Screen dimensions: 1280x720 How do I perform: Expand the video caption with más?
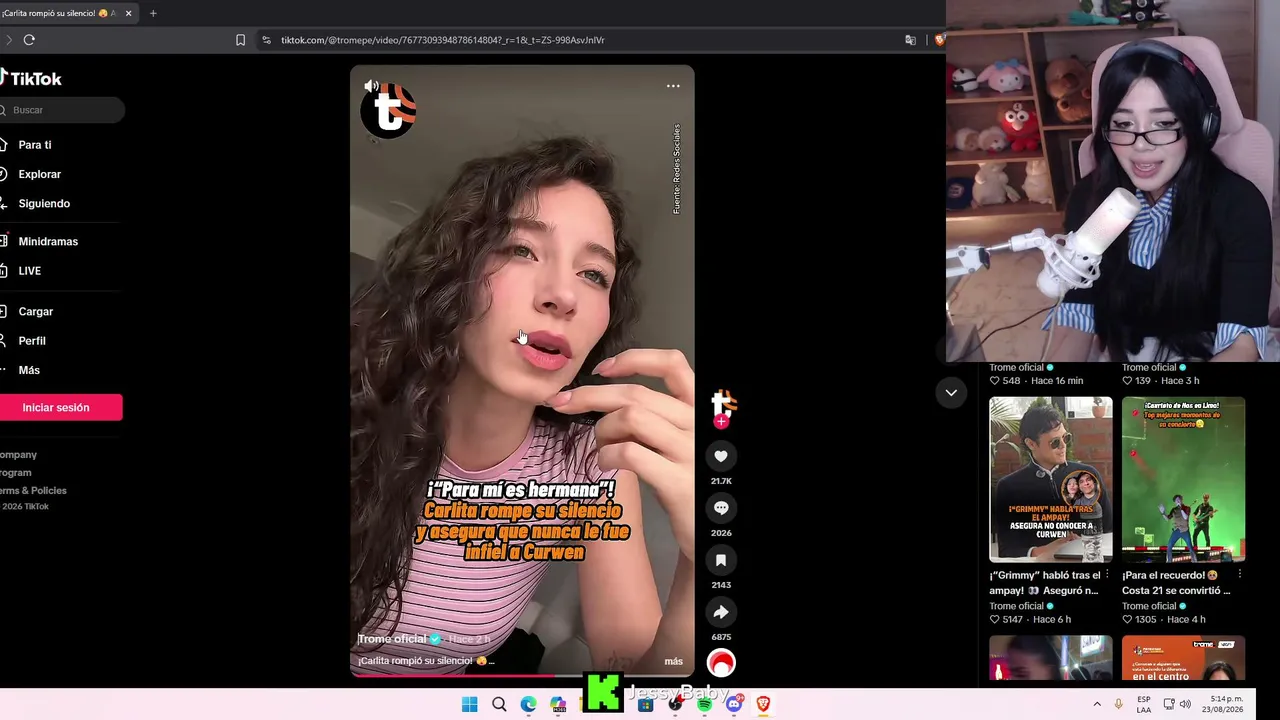tap(673, 661)
